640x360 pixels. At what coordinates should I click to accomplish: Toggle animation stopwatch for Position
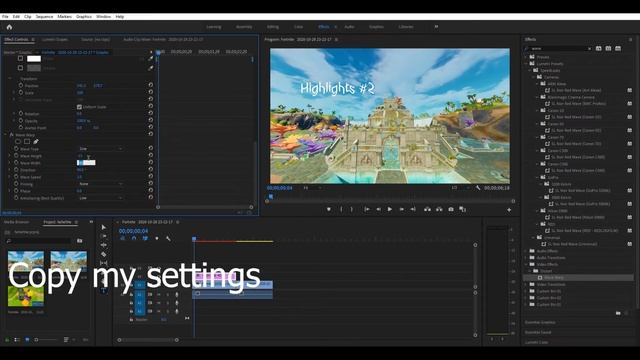(20, 85)
